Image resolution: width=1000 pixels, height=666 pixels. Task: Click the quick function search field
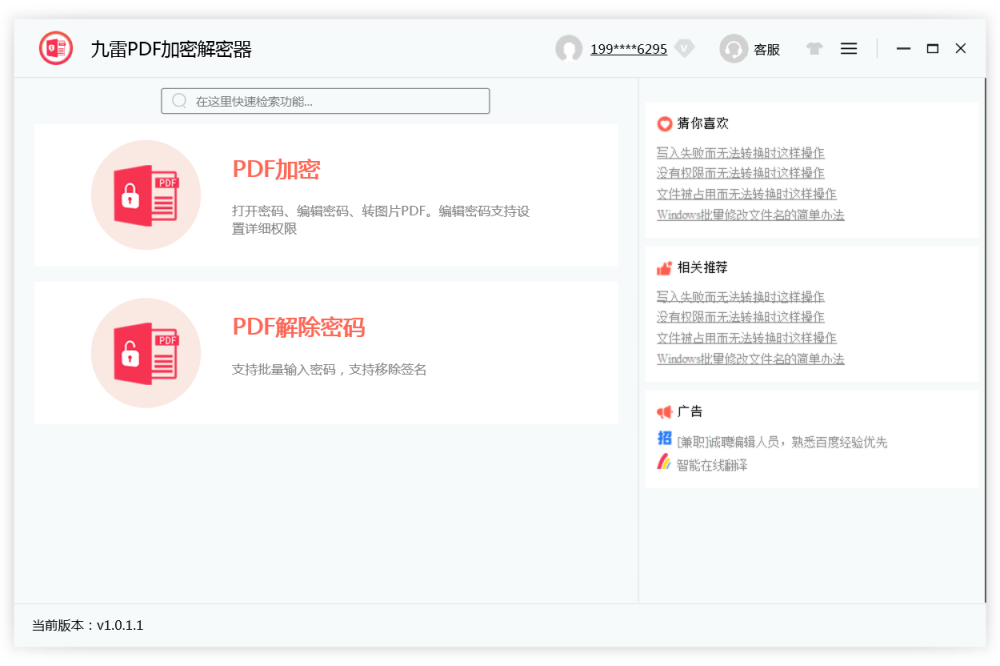click(326, 101)
